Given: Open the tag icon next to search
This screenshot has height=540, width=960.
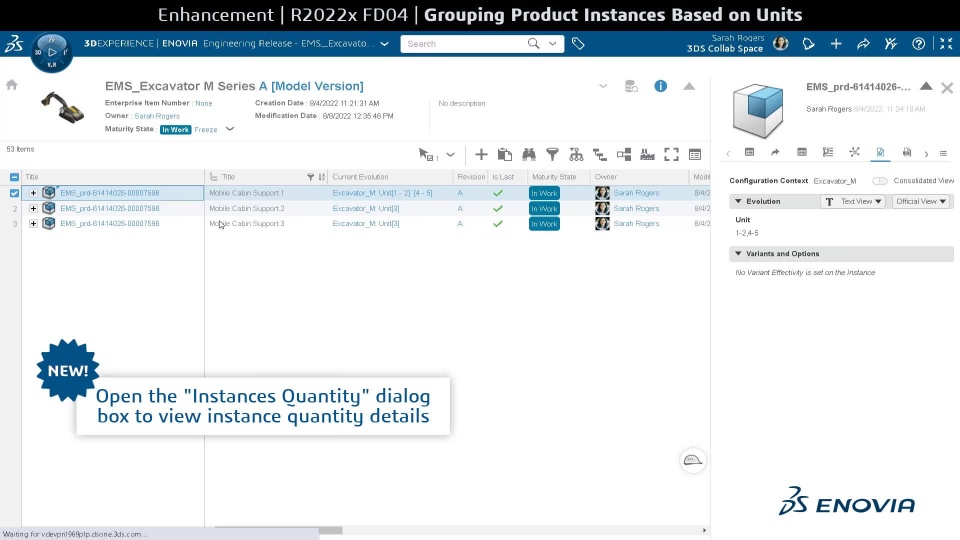Looking at the screenshot, I should click(x=578, y=43).
